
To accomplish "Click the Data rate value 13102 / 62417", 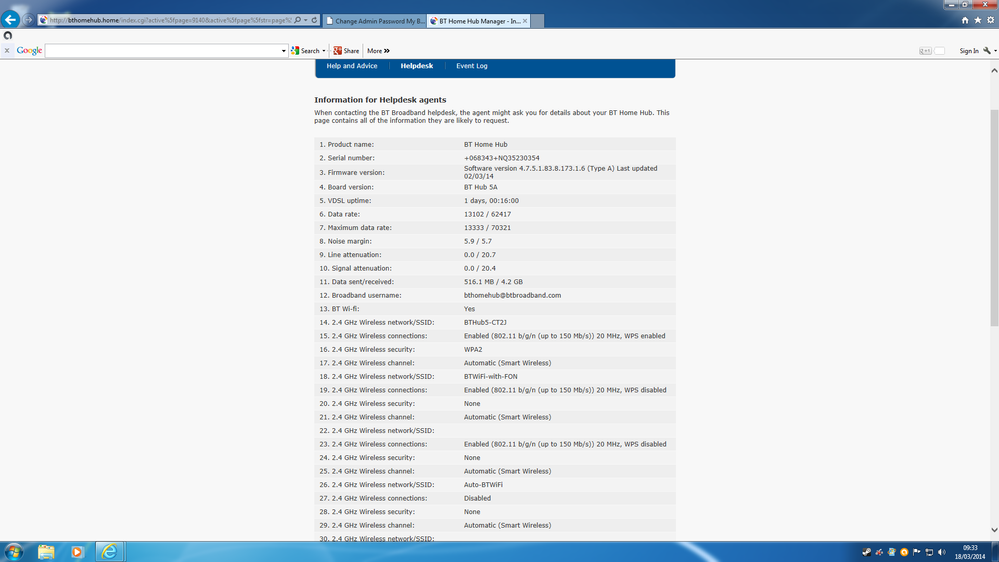I will click(487, 215).
